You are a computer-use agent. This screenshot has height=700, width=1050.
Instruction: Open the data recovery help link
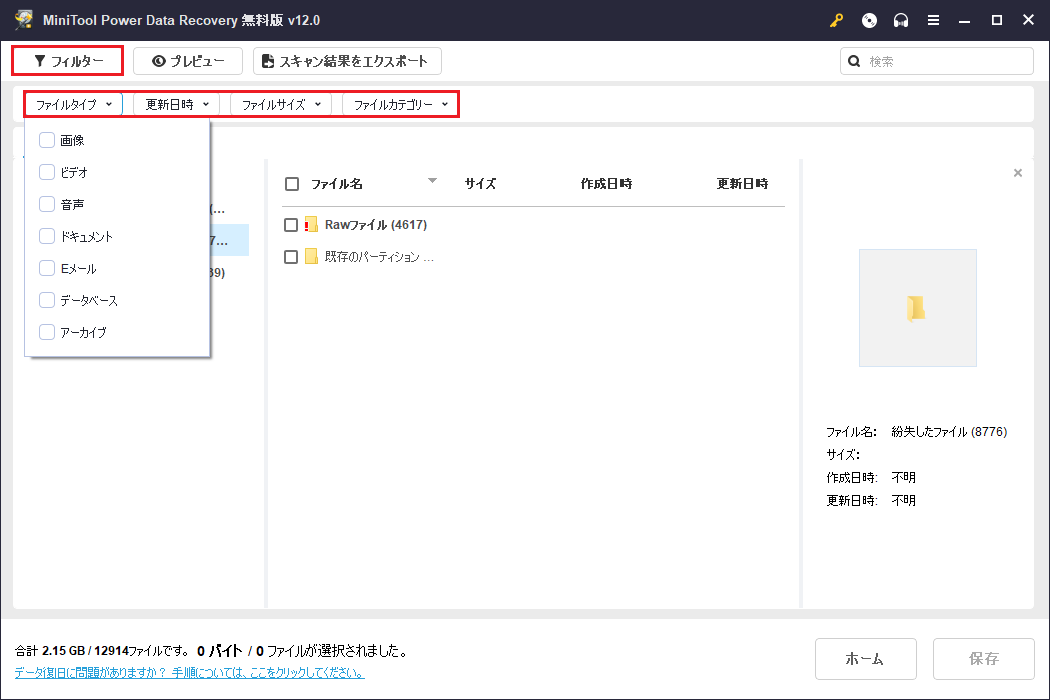[x=189, y=673]
